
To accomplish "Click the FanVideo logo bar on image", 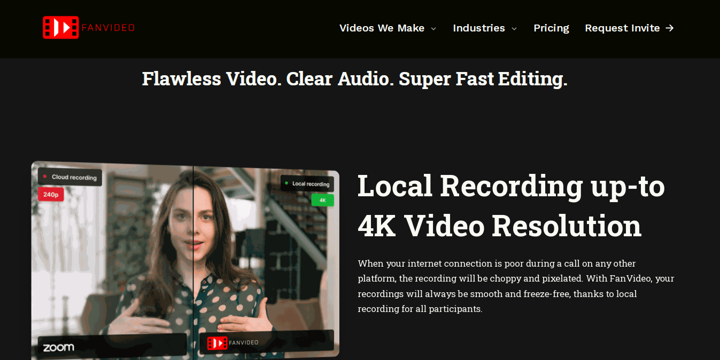I will tap(267, 342).
